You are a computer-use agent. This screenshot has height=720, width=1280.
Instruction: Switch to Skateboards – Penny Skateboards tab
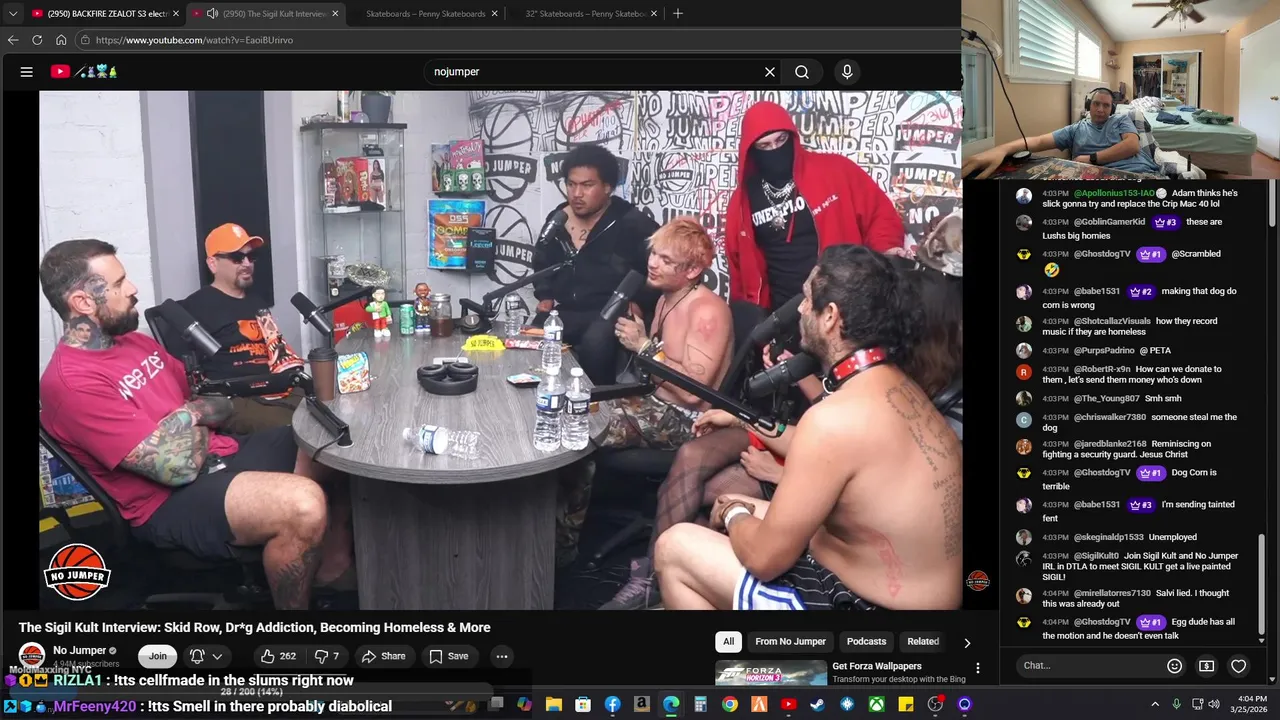[x=425, y=13]
